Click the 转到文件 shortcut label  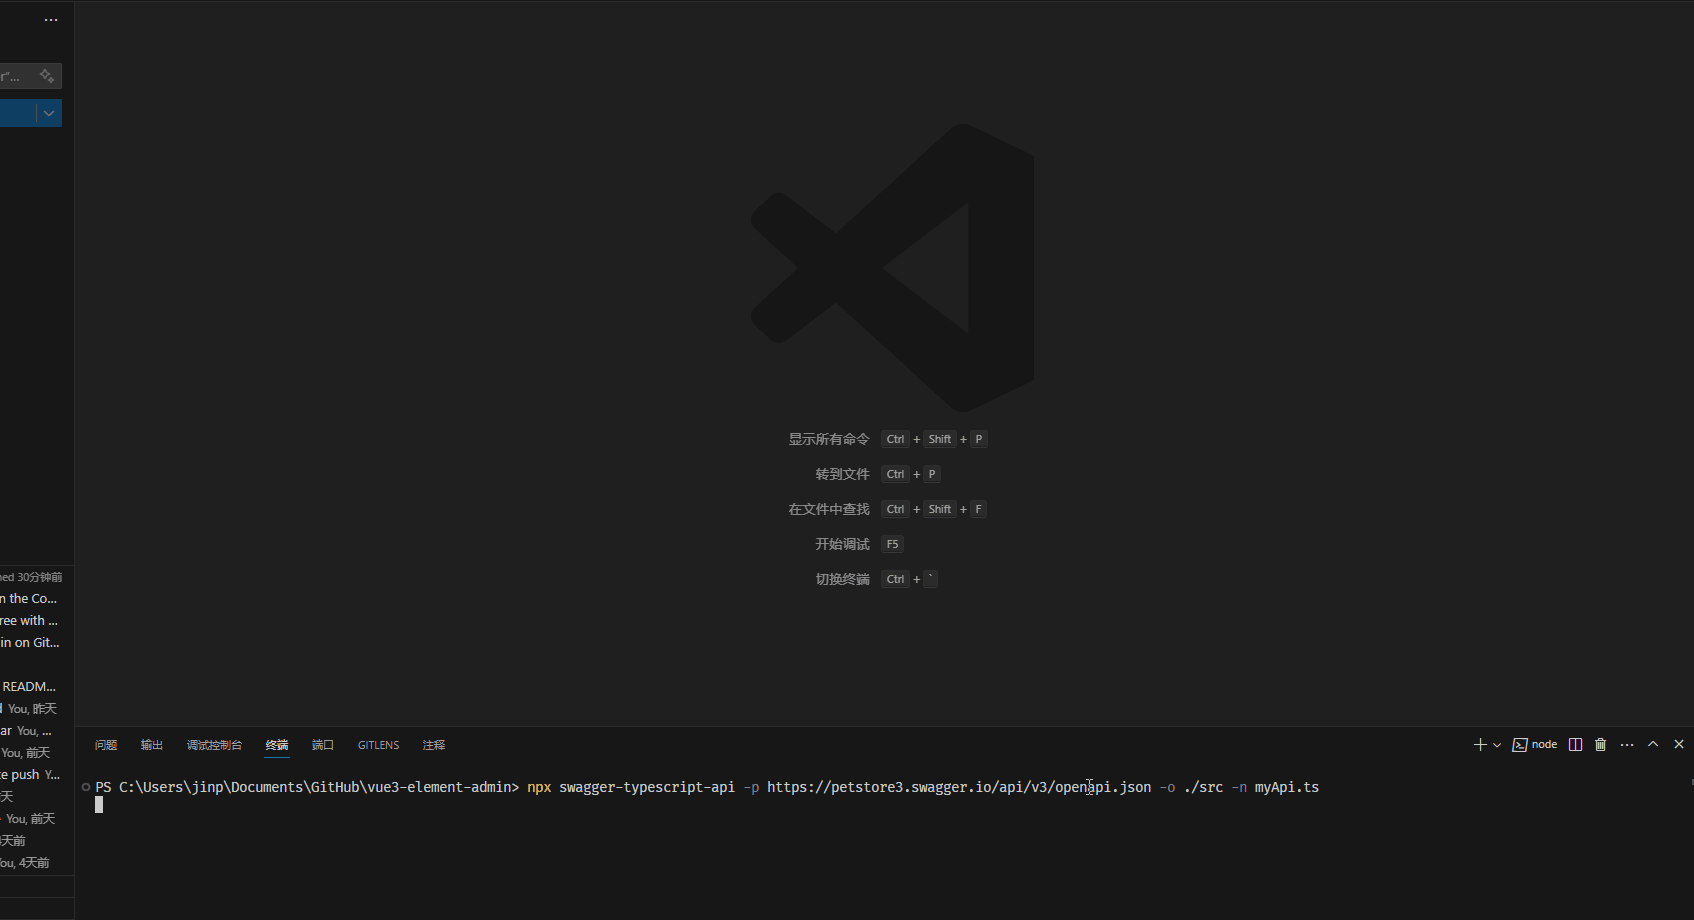pyautogui.click(x=842, y=474)
